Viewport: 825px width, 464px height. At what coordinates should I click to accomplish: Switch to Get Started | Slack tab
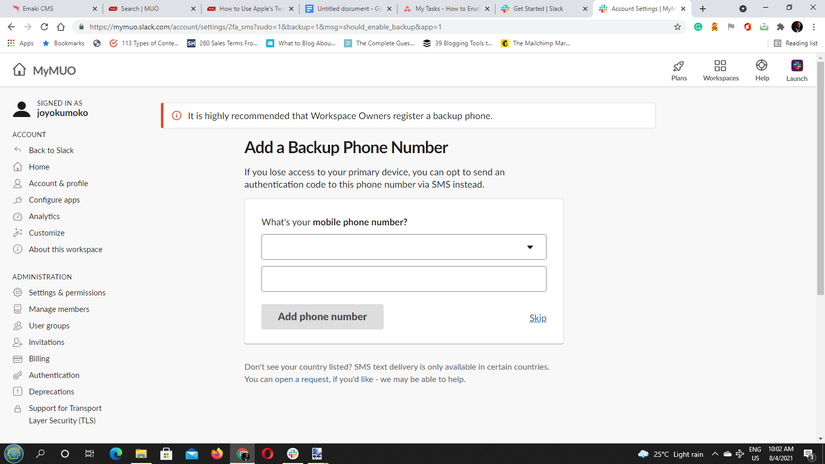coord(544,8)
